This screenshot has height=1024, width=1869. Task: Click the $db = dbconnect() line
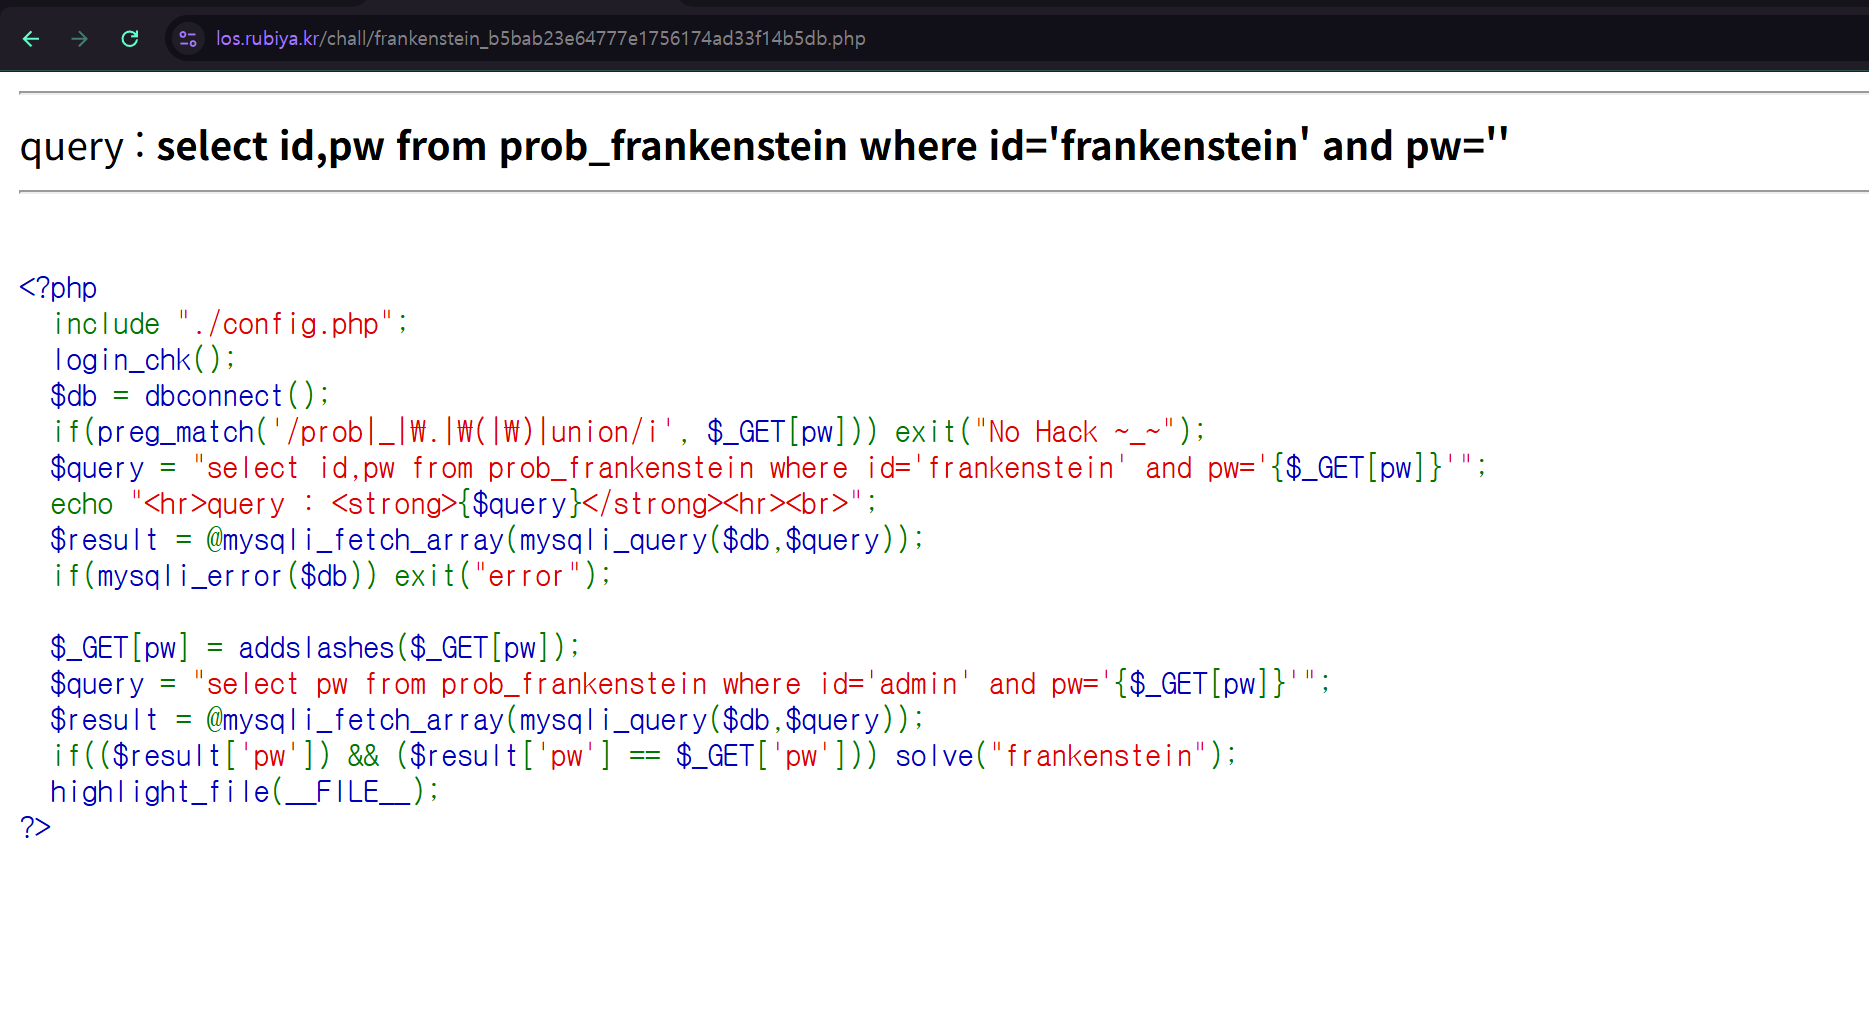coord(189,396)
